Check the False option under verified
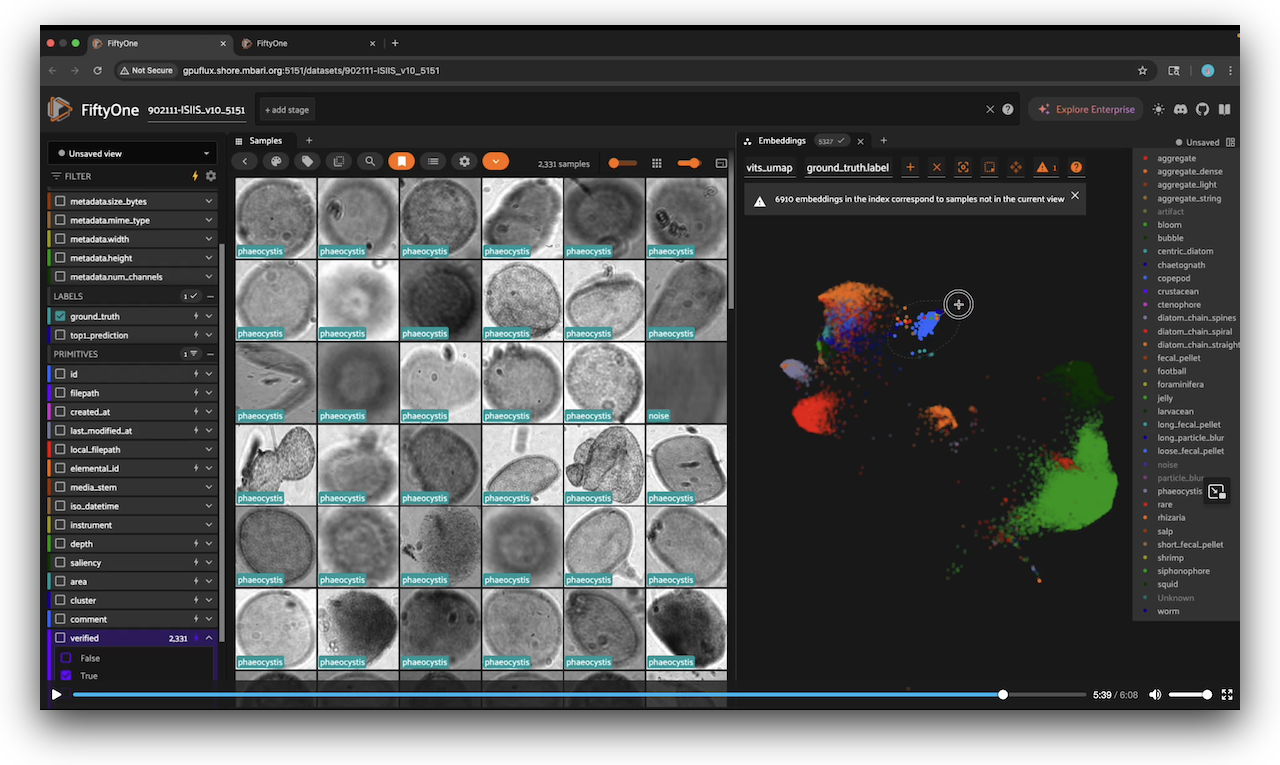 pos(67,658)
